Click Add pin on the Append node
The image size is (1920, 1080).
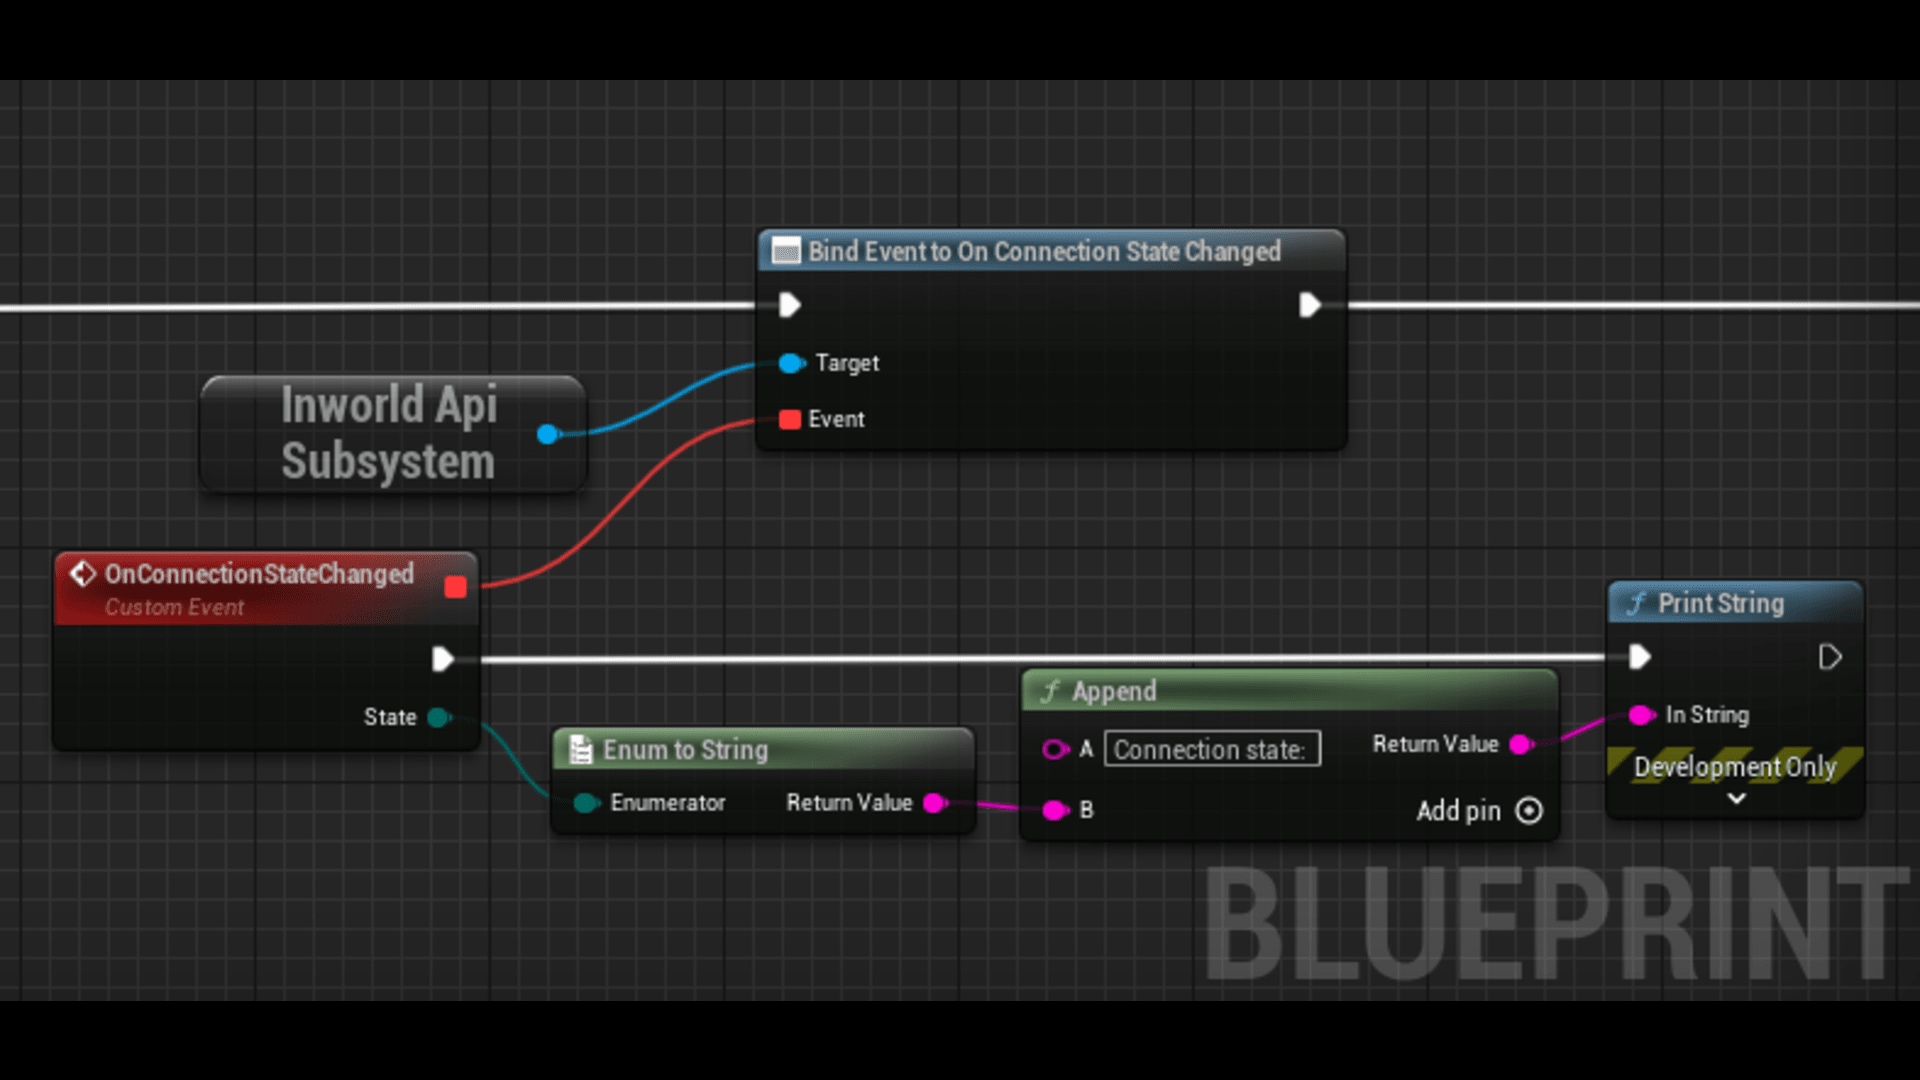(1529, 811)
